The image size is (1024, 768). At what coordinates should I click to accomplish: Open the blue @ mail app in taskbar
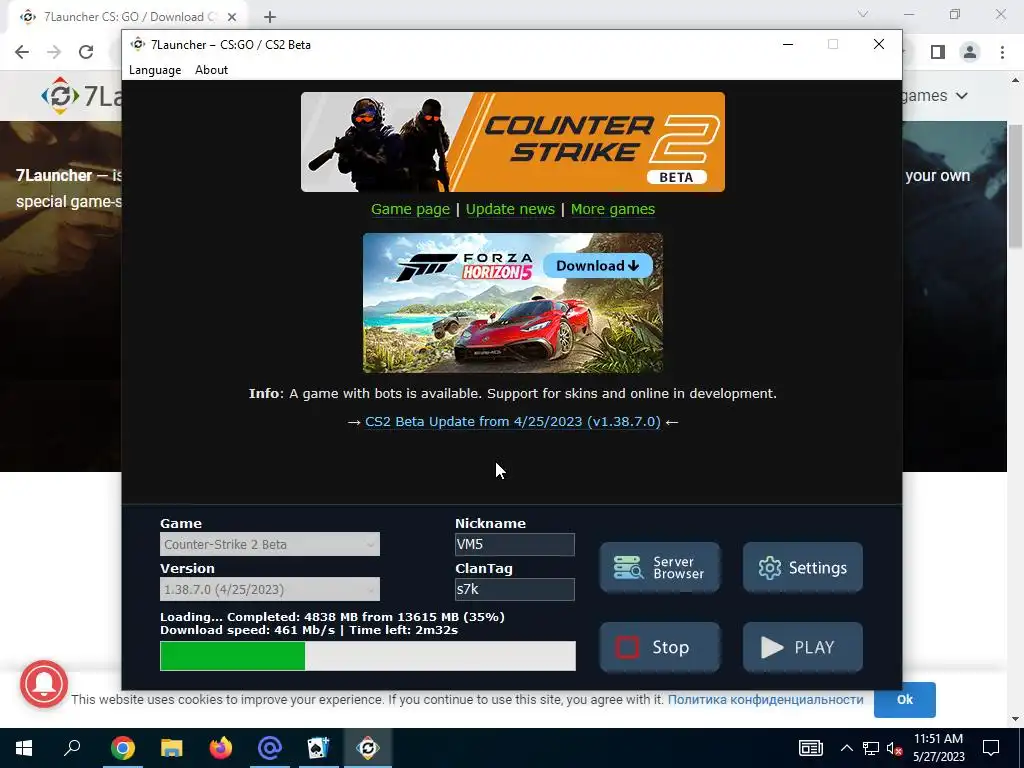[x=270, y=748]
